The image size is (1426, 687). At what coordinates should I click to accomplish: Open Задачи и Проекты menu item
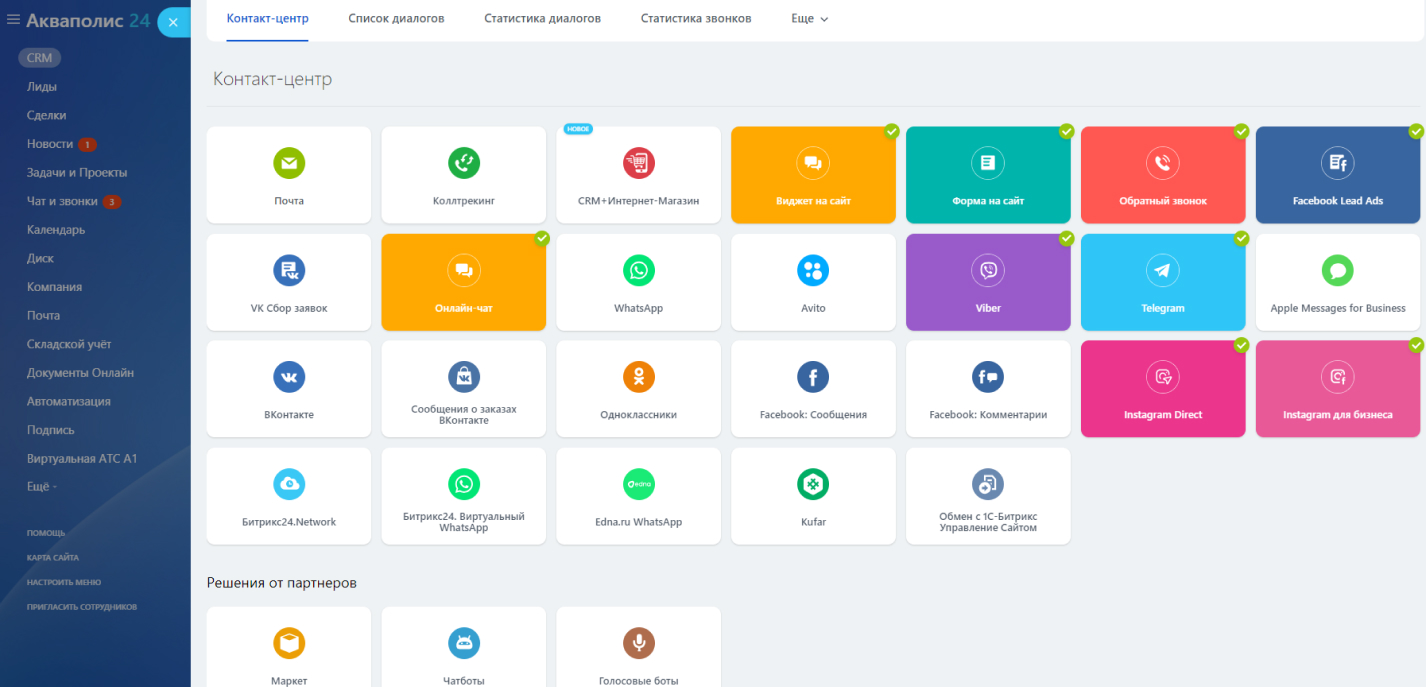pos(77,173)
